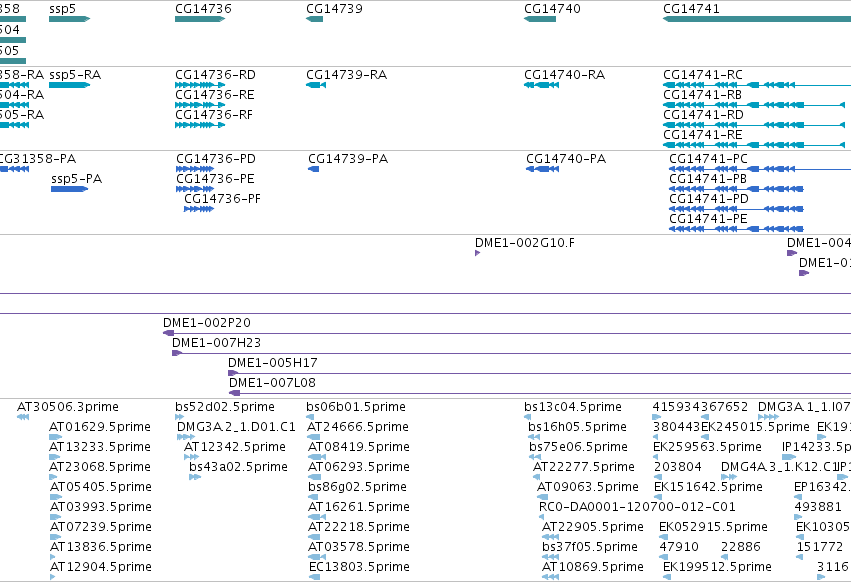Click the CG14740 gene label
Screen dimensions: 851x582
click(552, 9)
